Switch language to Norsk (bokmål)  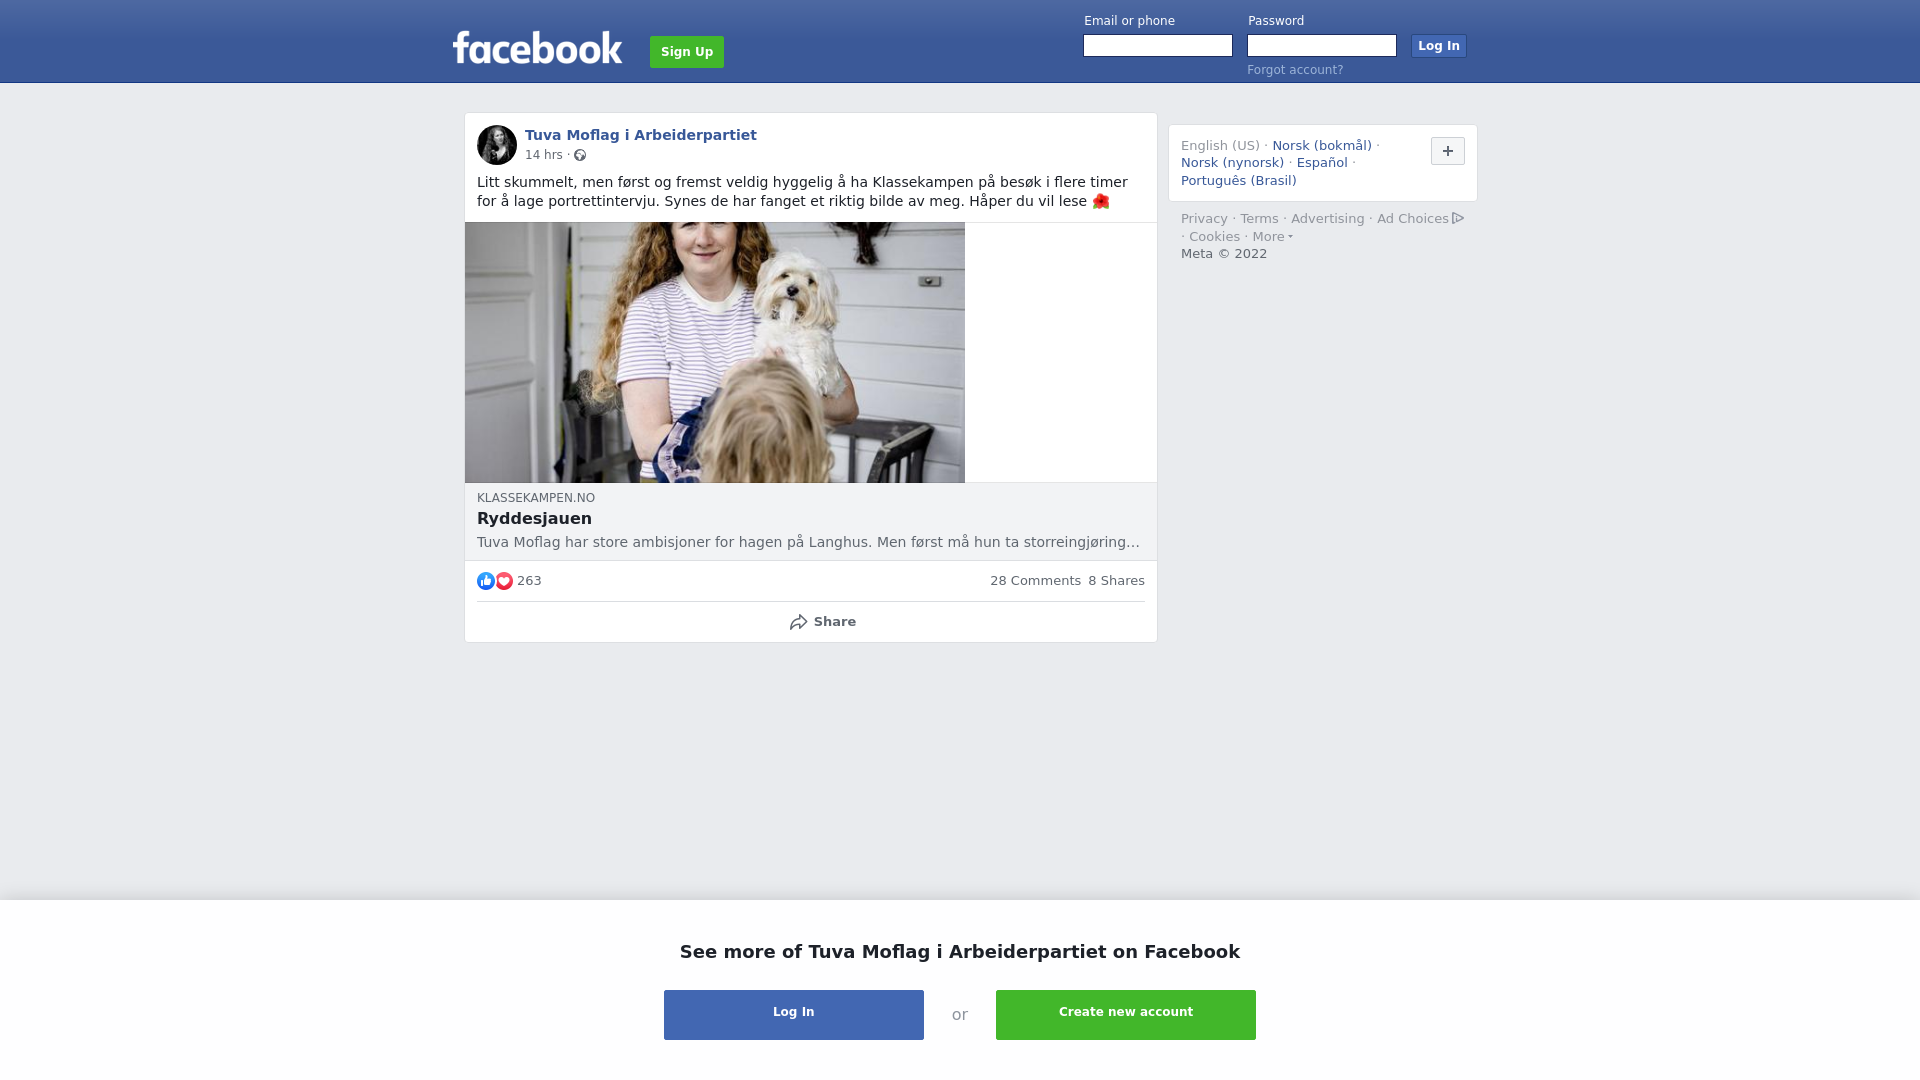click(1322, 146)
